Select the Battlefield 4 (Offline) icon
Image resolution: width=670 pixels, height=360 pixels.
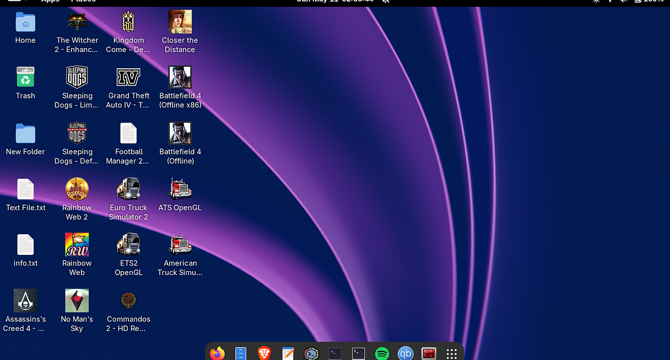click(180, 133)
